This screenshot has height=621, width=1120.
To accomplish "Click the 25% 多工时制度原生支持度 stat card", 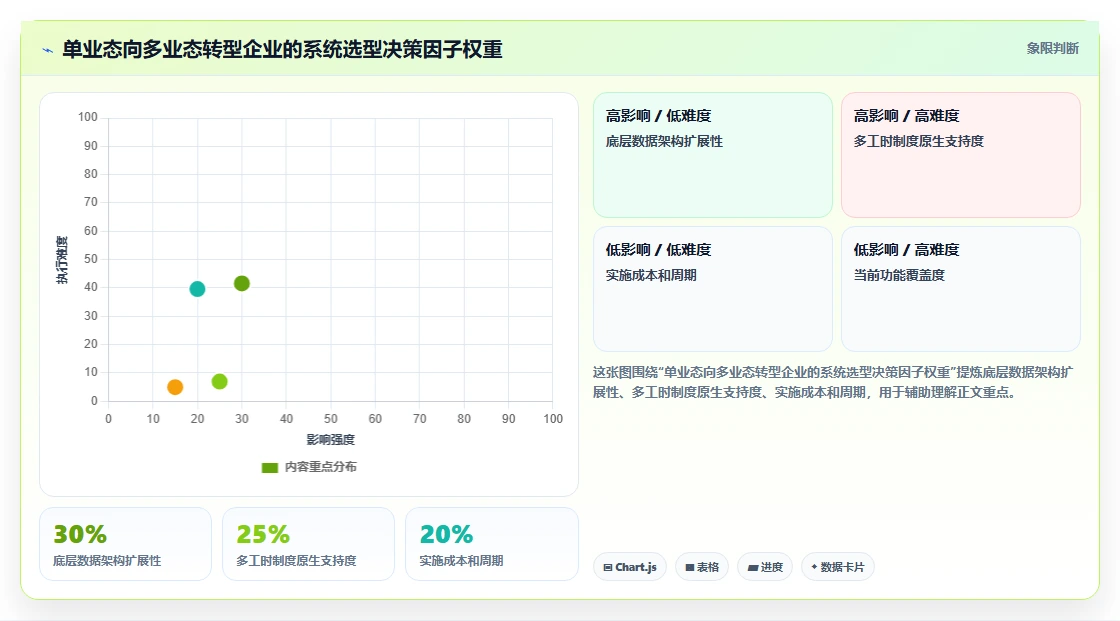I will [x=309, y=544].
